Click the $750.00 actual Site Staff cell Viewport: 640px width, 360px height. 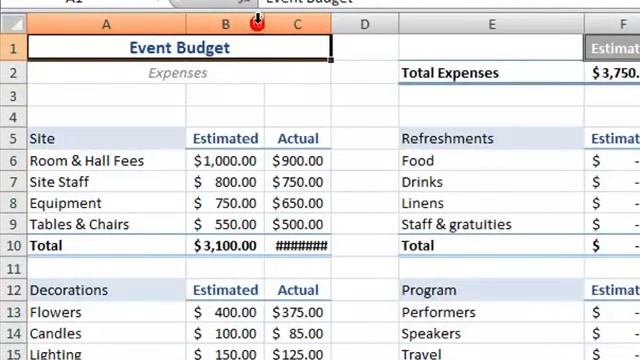pos(298,182)
